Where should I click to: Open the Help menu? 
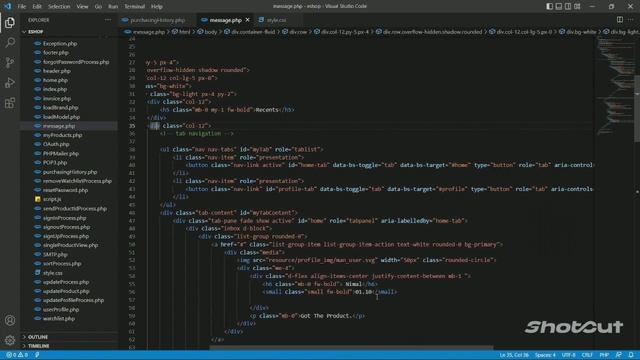point(157,7)
